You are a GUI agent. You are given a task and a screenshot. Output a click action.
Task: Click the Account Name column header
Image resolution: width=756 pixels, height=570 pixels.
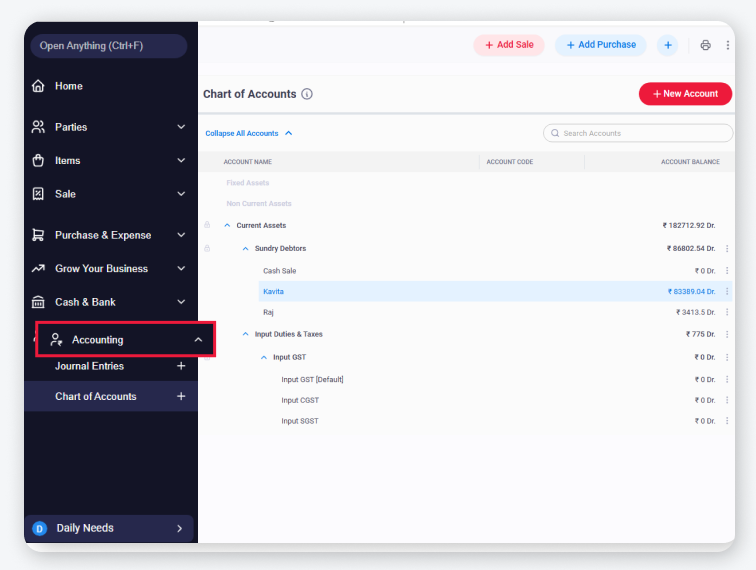(247, 162)
